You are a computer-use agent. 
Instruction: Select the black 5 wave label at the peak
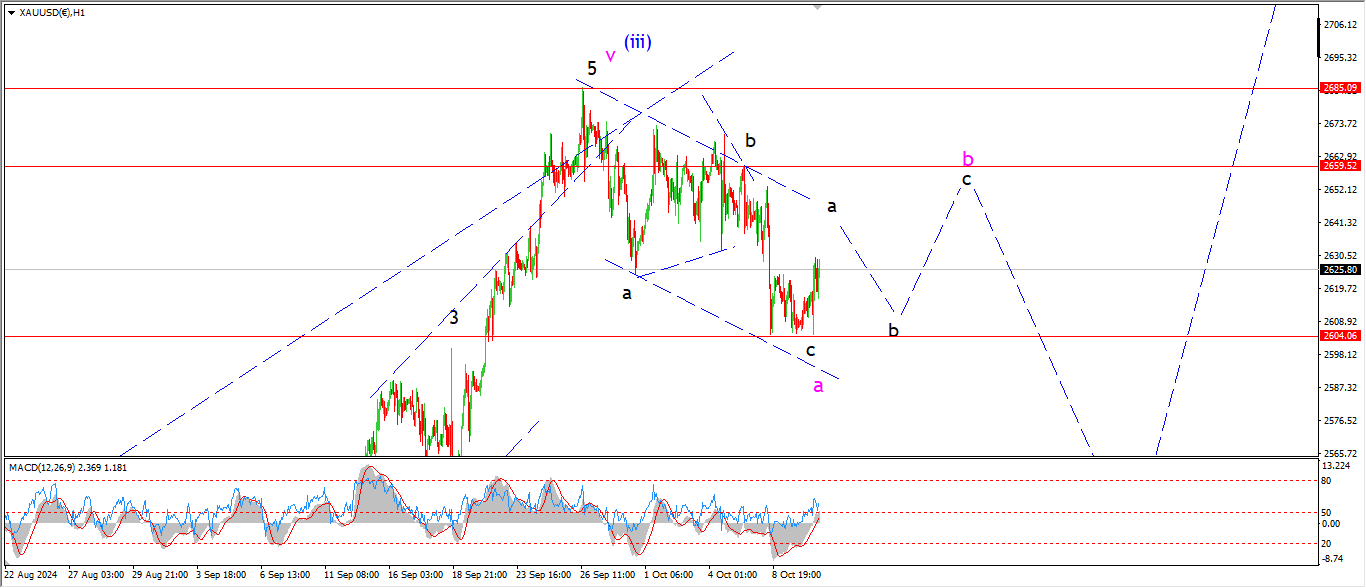tap(592, 69)
